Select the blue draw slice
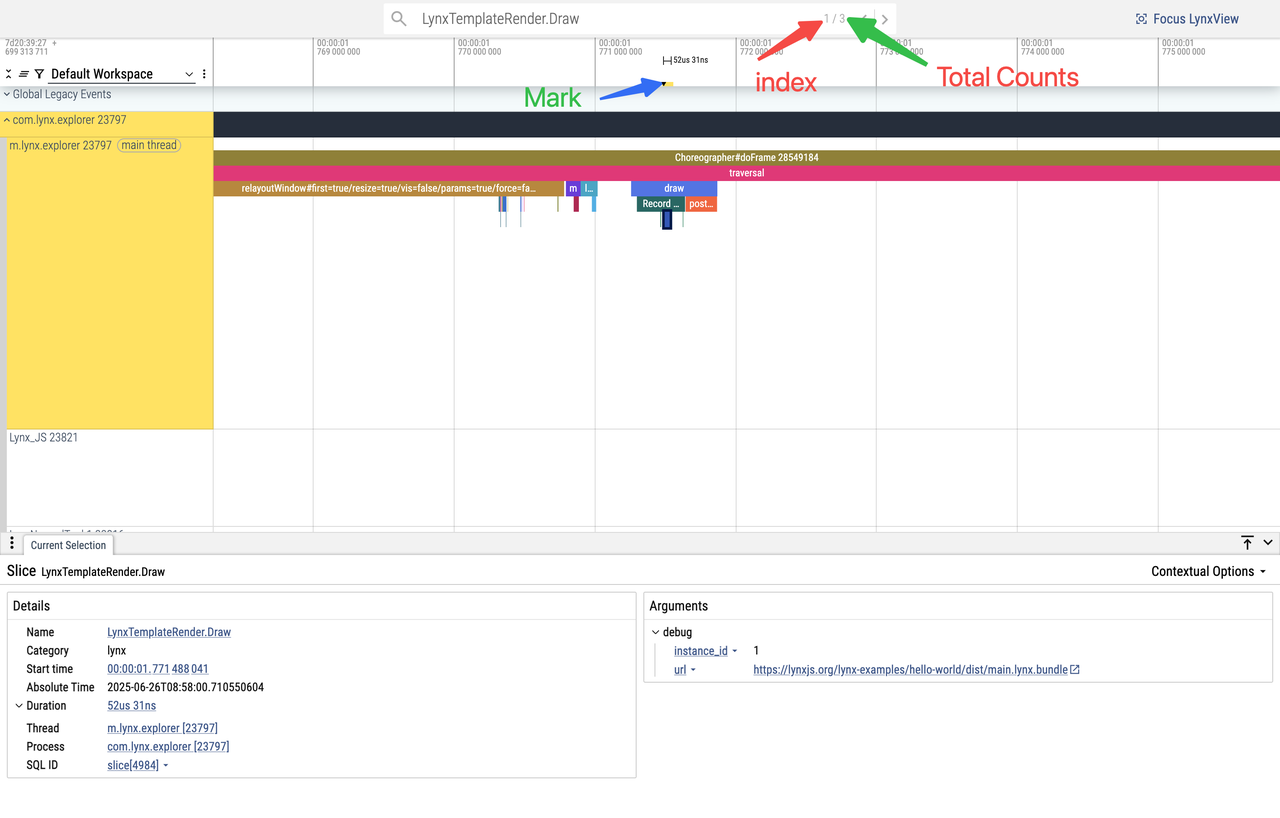Viewport: 1280px width, 818px height. click(x=674, y=188)
